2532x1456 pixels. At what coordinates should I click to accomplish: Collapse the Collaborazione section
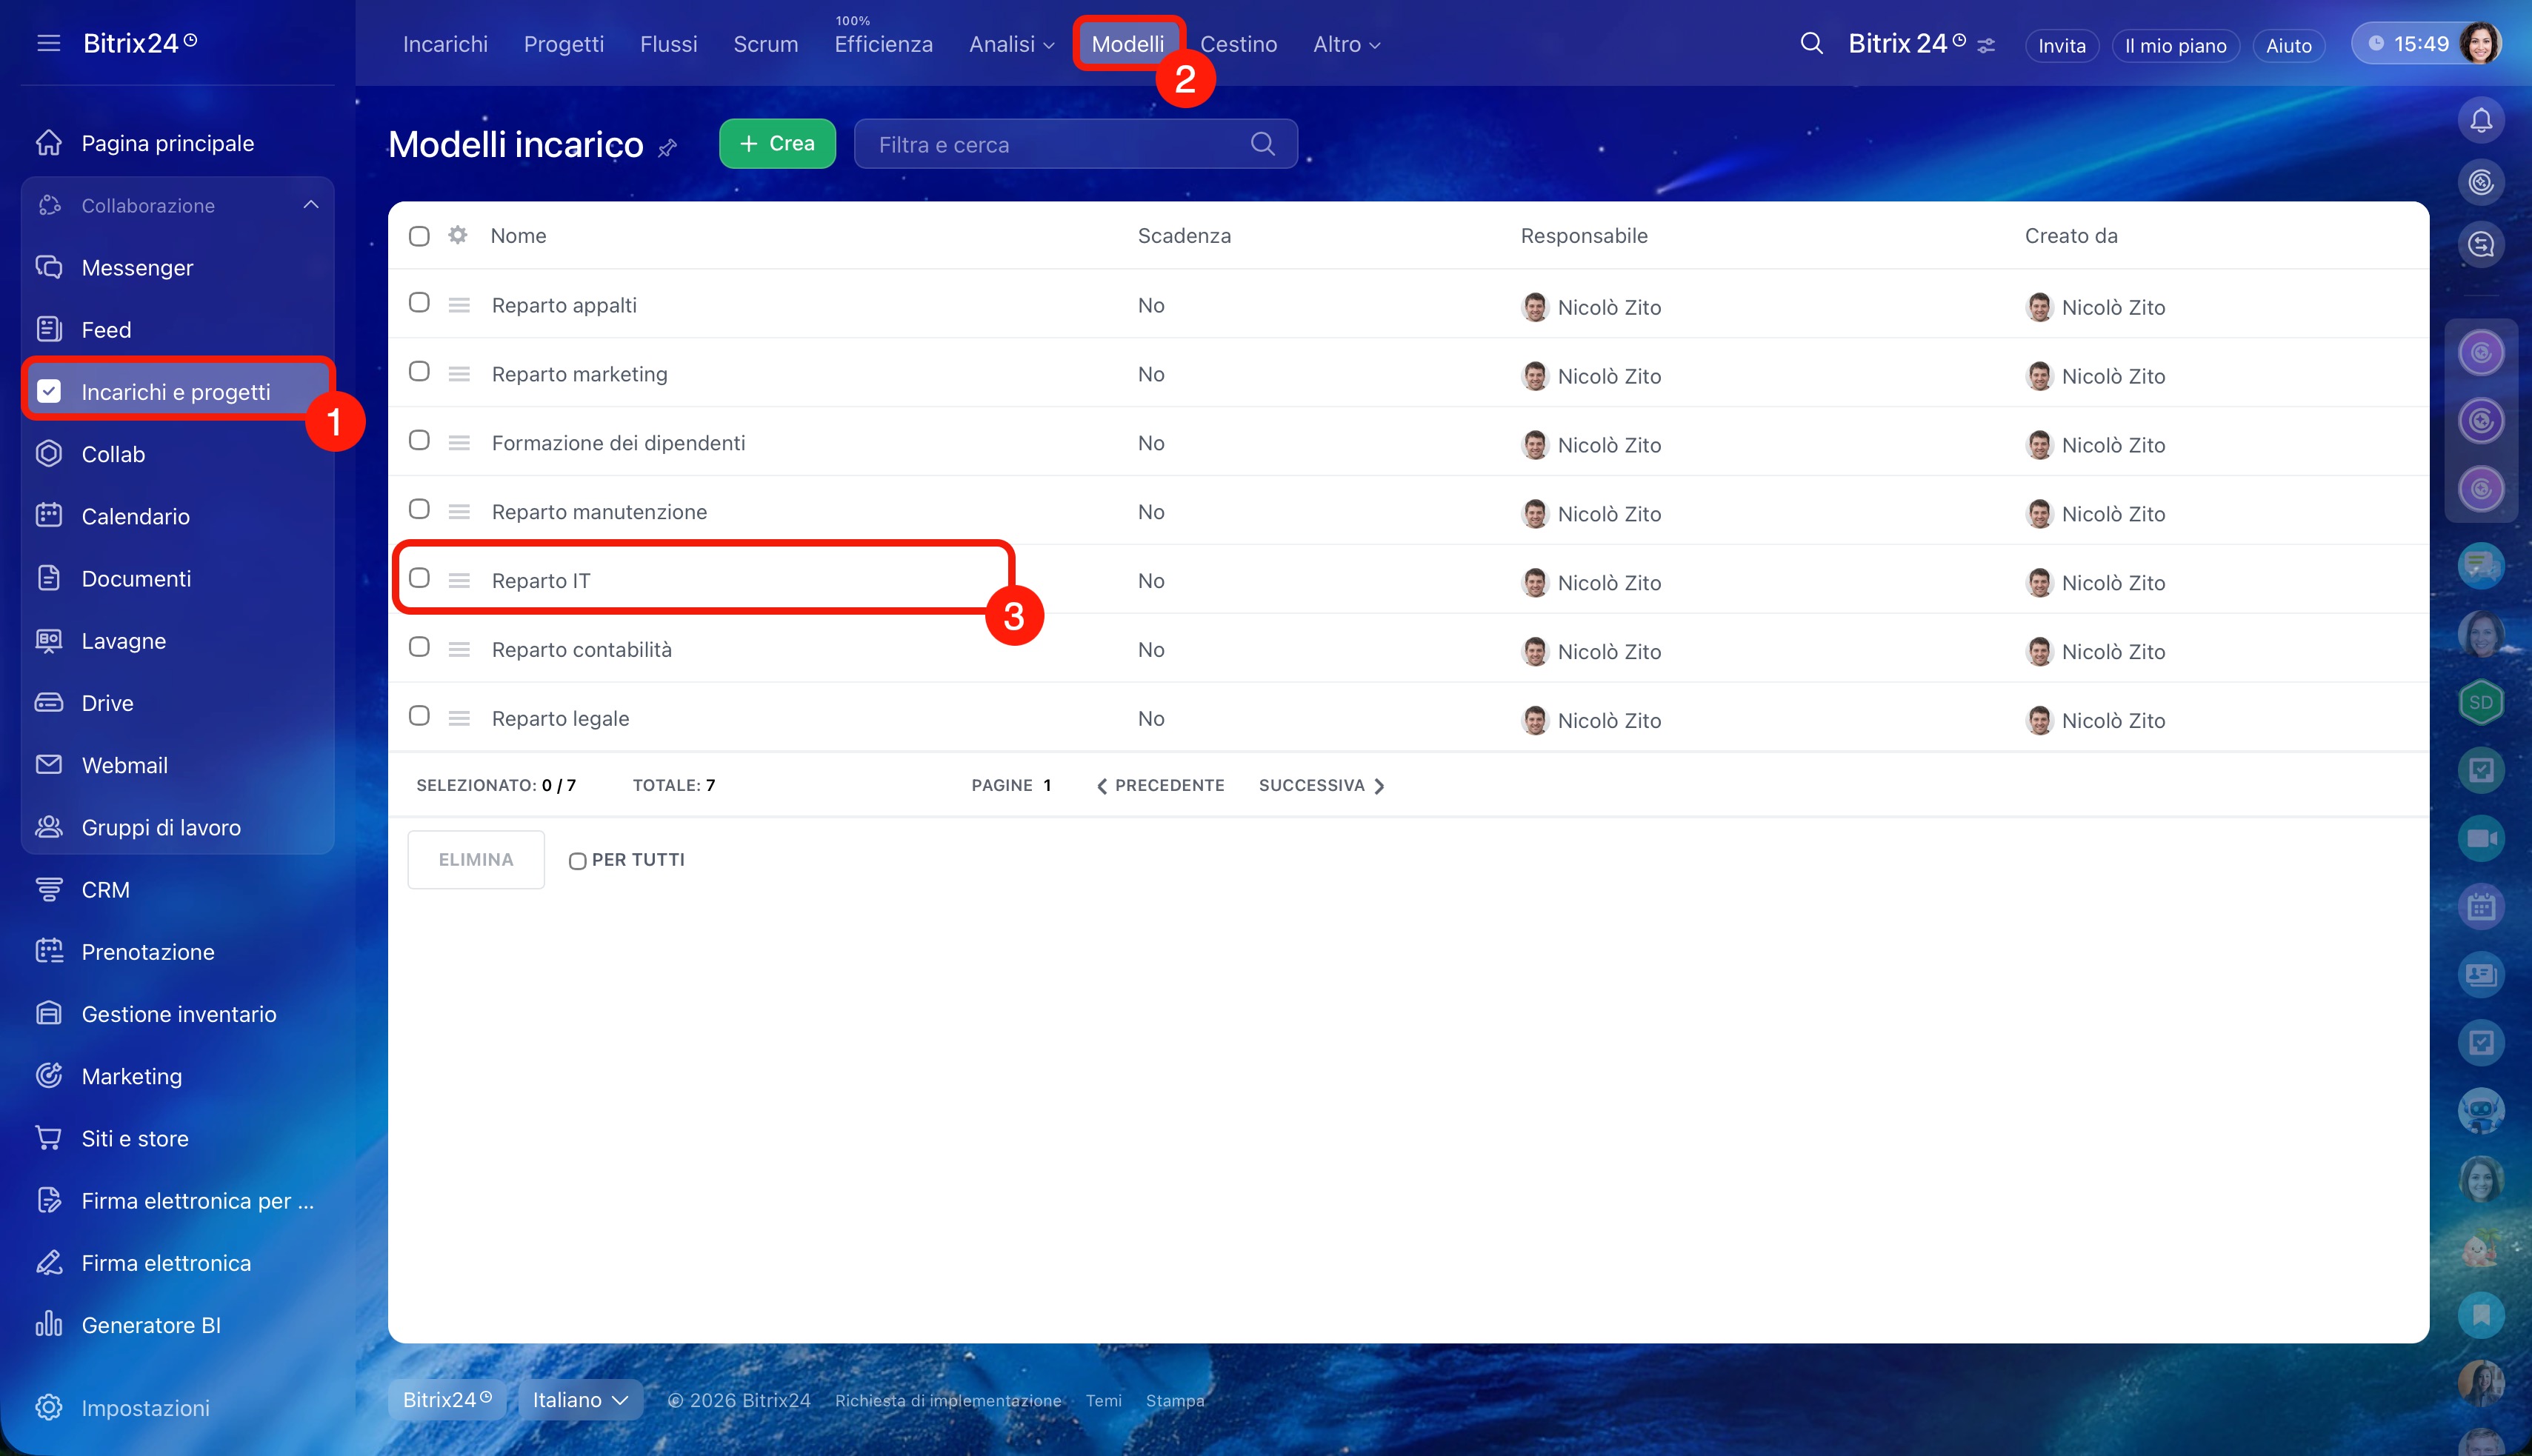pyautogui.click(x=311, y=205)
